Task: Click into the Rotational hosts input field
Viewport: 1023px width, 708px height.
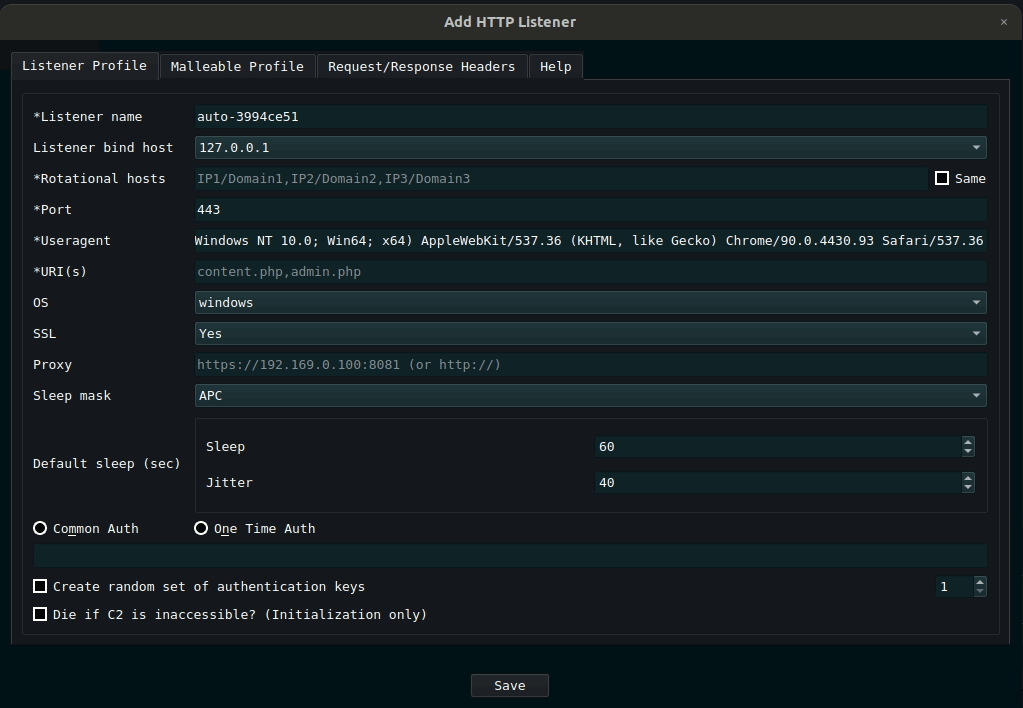Action: pos(560,179)
